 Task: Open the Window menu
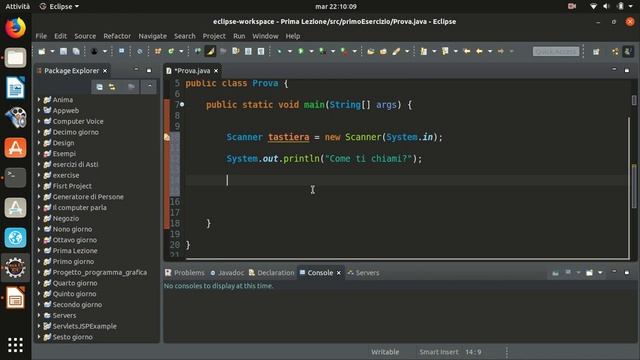265,36
